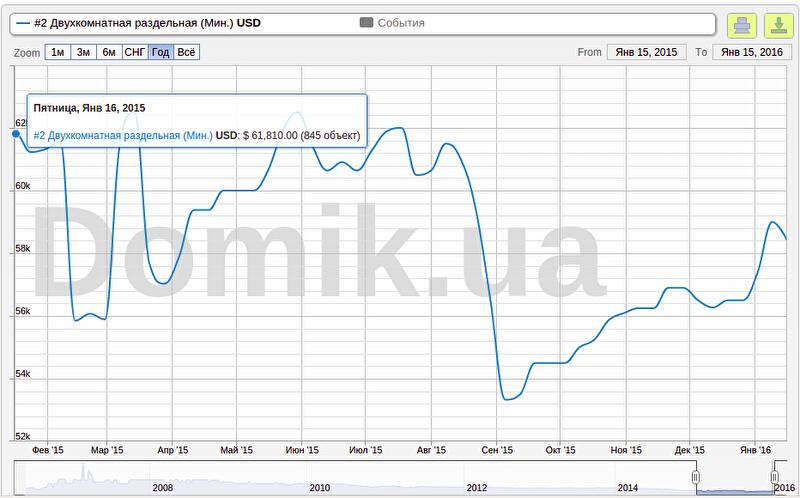The height and width of the screenshot is (498, 800).
Task: Select the Год zoom range
Action: pos(161,52)
